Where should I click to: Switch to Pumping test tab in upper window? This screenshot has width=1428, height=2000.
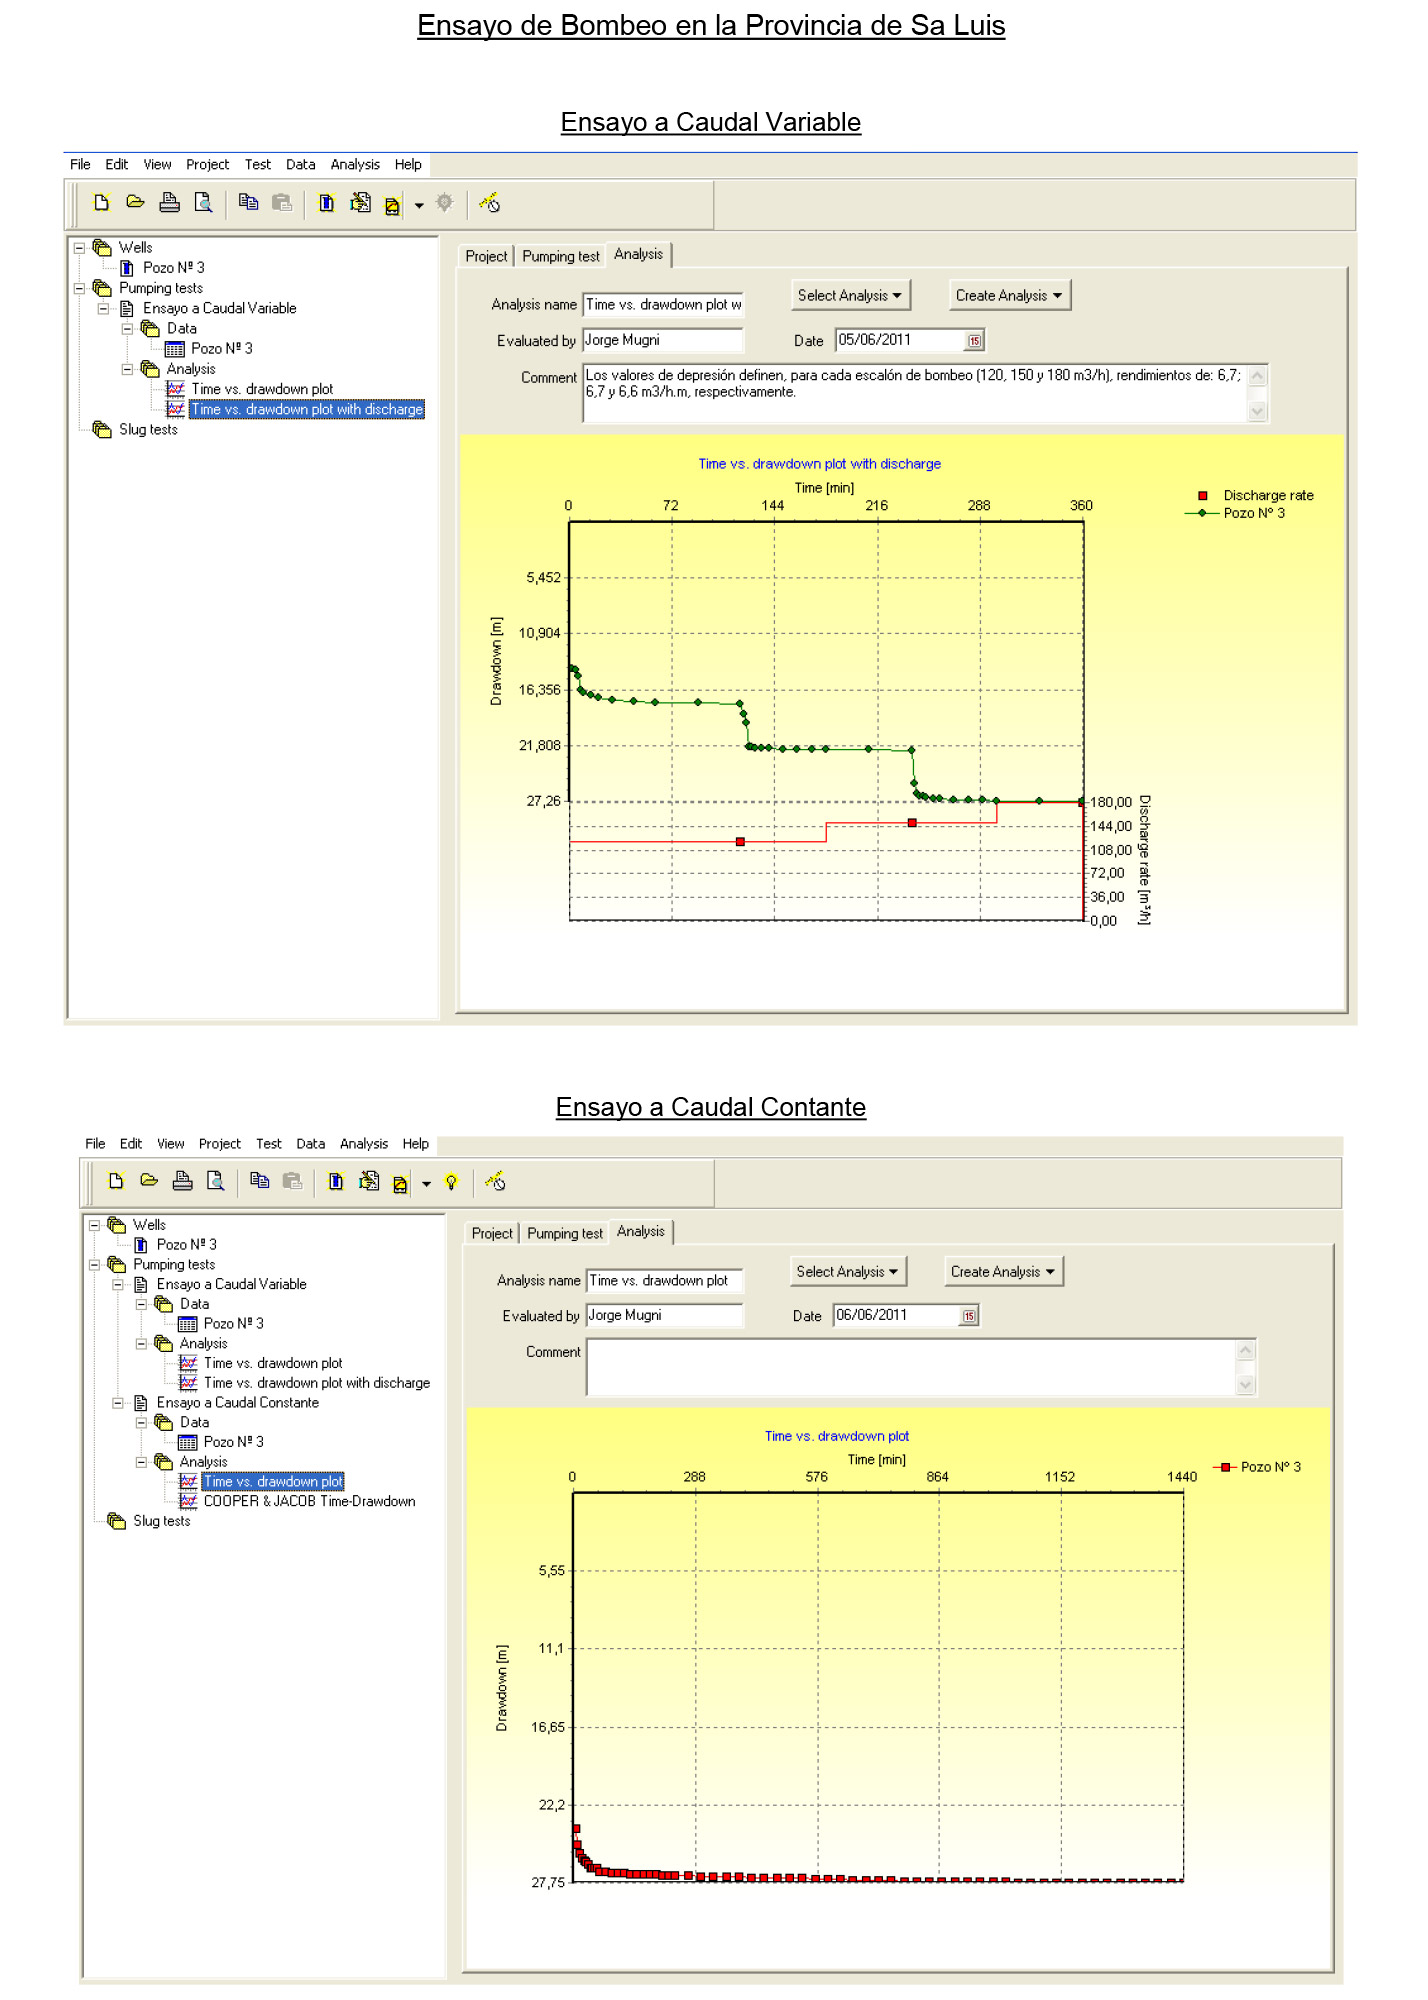[561, 256]
